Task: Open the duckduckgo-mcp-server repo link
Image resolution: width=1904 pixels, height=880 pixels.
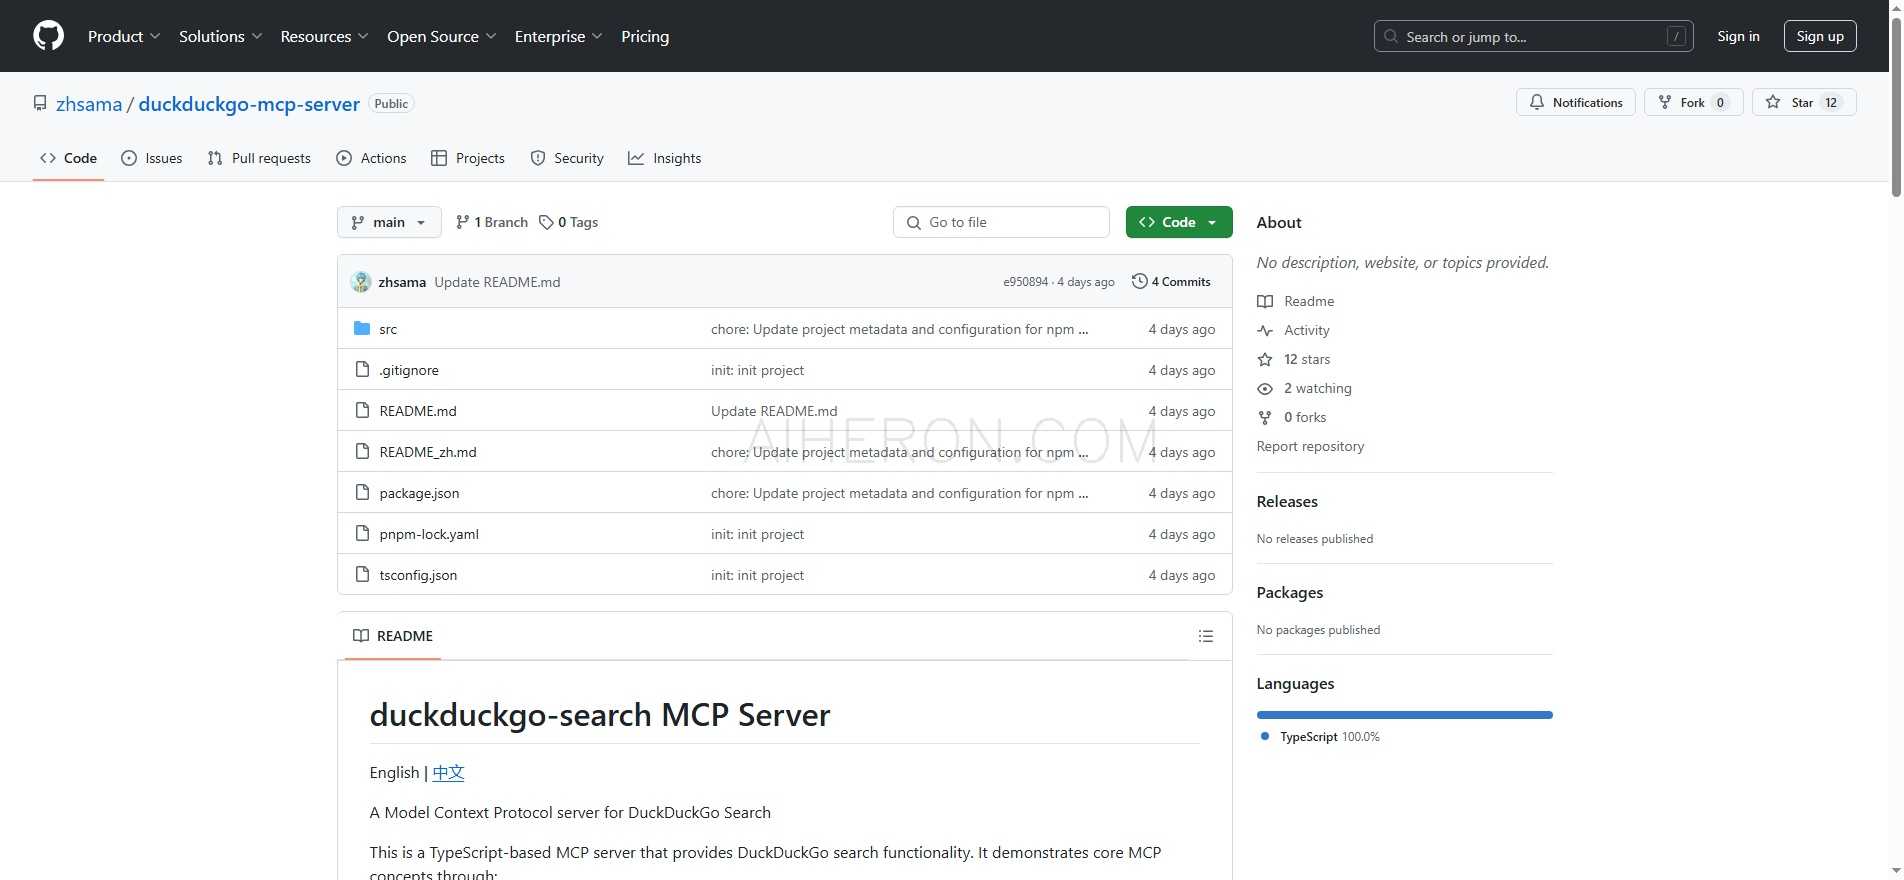Action: (x=249, y=104)
